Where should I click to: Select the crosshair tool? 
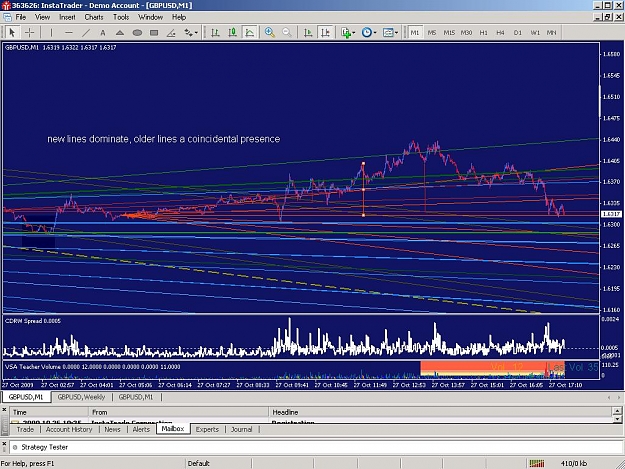point(29,32)
